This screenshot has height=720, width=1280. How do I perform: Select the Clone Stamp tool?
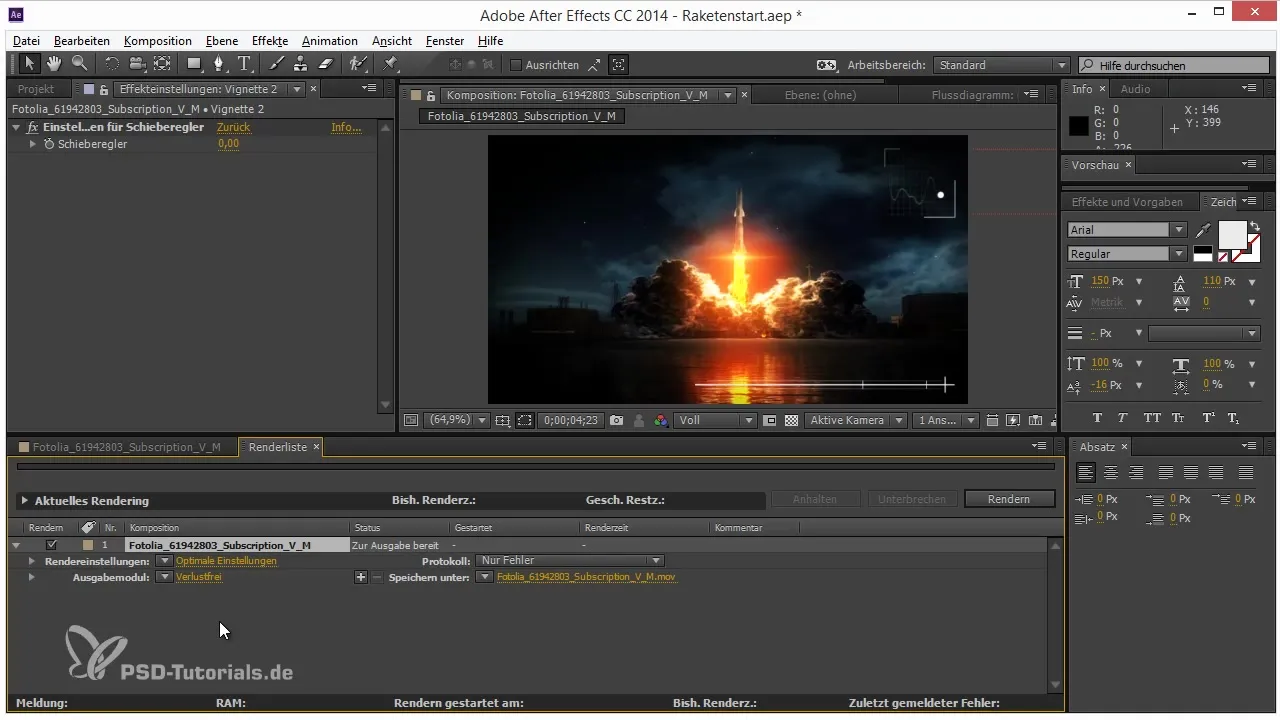tap(301, 64)
